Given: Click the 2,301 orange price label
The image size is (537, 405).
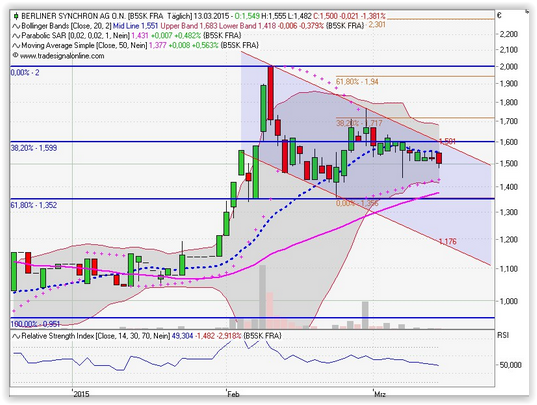Looking at the screenshot, I should (x=377, y=25).
